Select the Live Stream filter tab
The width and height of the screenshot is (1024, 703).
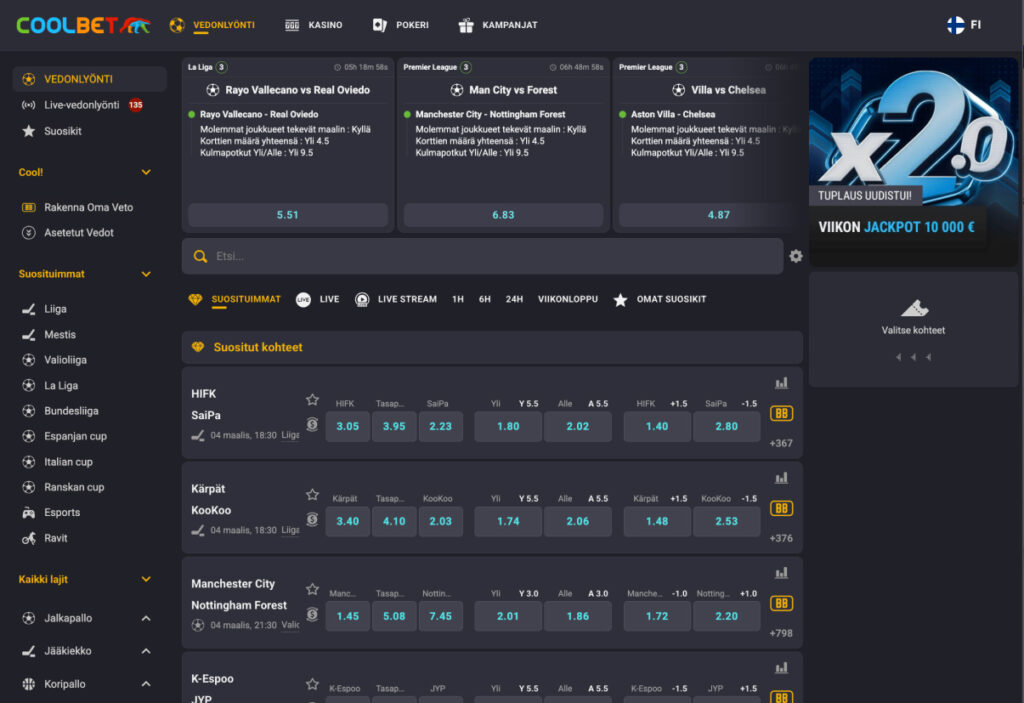click(396, 299)
